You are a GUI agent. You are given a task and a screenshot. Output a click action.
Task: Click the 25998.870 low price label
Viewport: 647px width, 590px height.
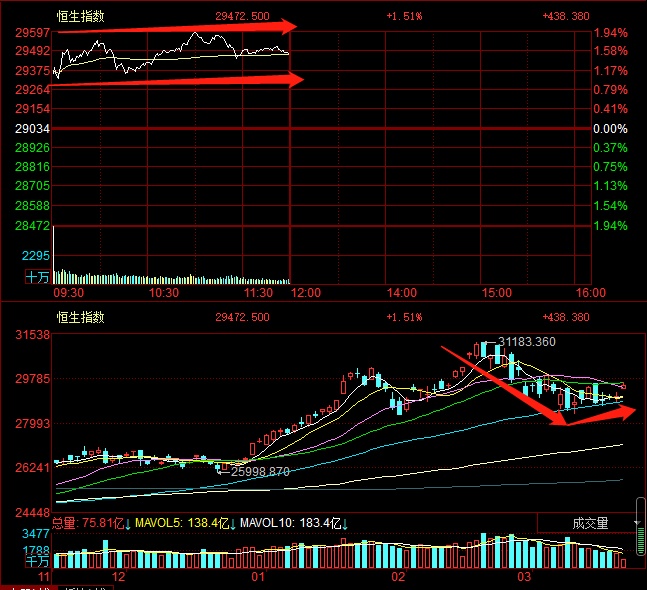click(x=260, y=471)
